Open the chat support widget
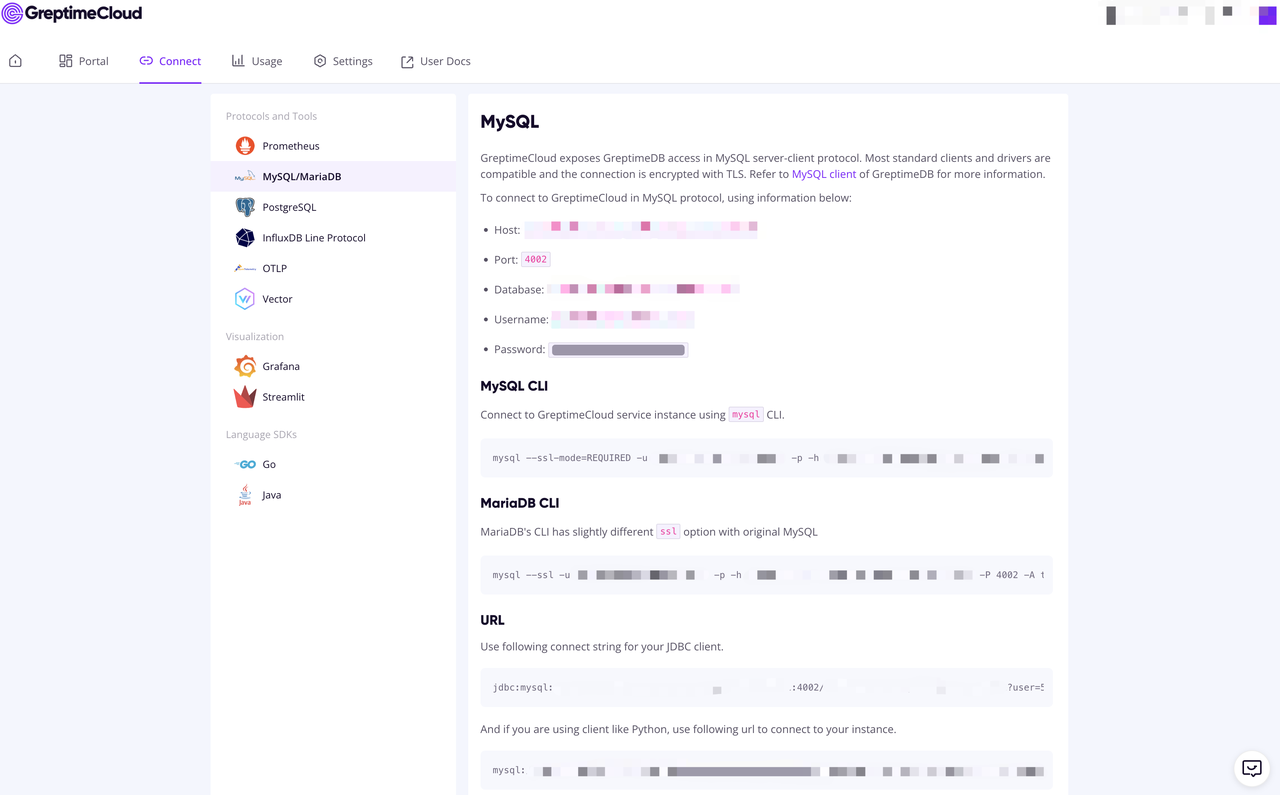The width and height of the screenshot is (1280, 795). pos(1251,768)
